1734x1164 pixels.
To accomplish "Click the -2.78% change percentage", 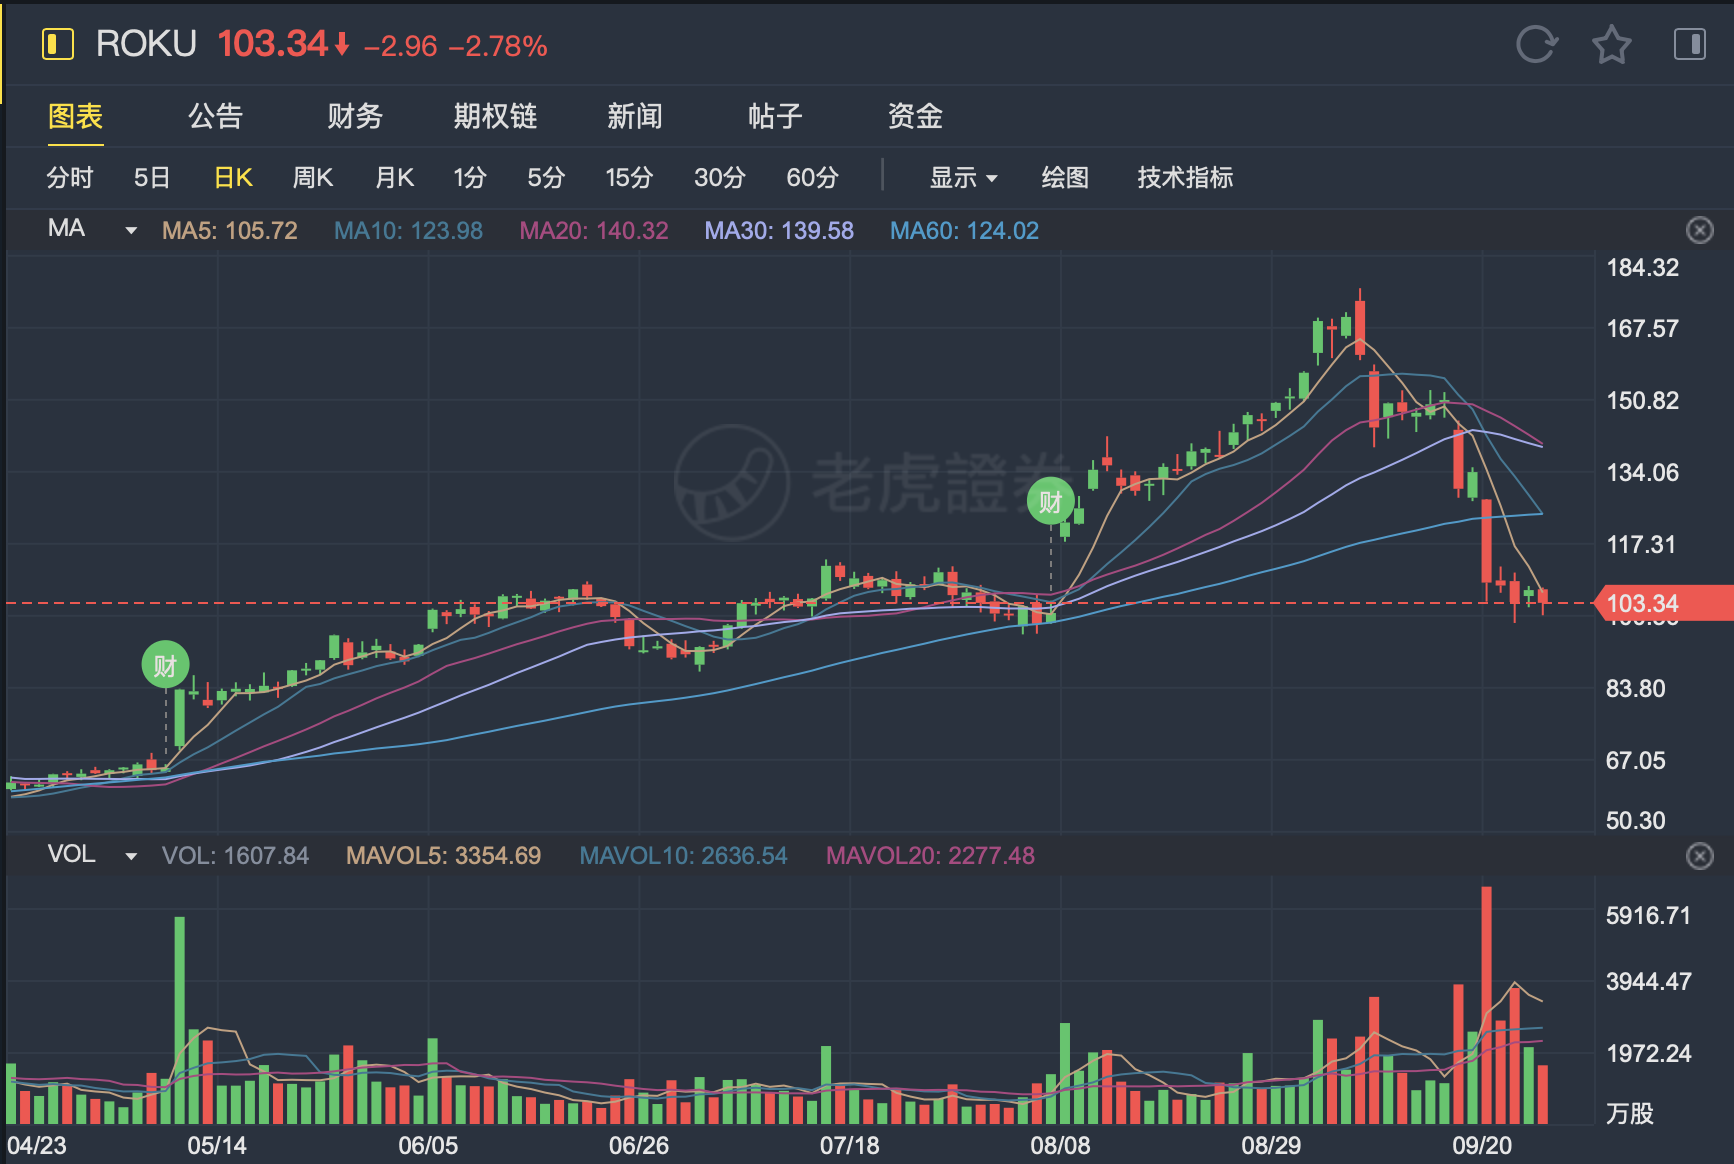I will tap(498, 46).
